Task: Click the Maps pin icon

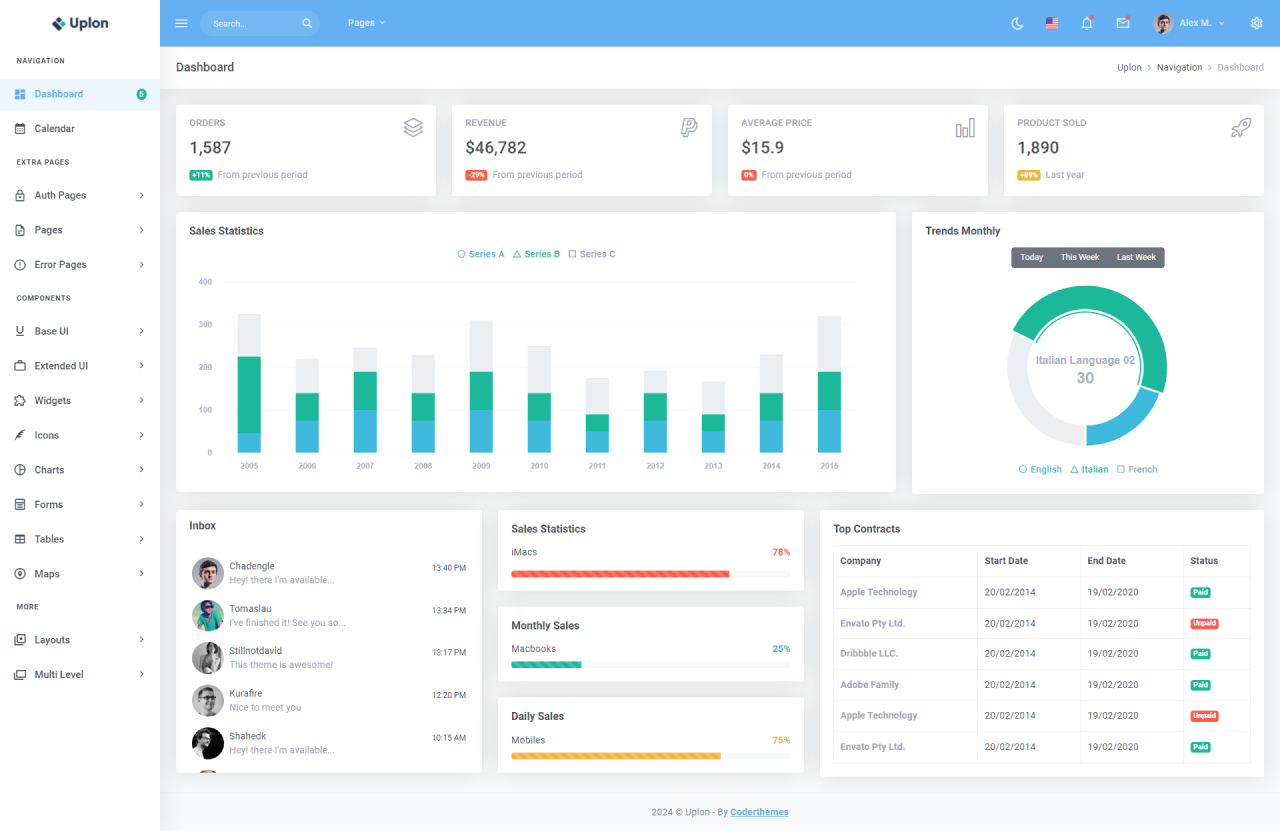Action: [20, 574]
